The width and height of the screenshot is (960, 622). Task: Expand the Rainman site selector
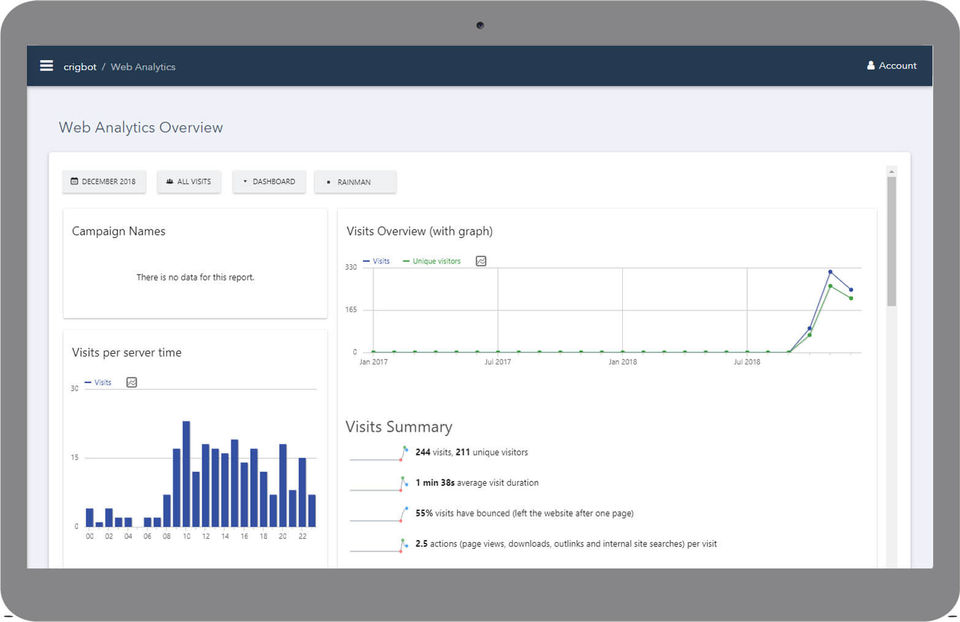point(355,182)
